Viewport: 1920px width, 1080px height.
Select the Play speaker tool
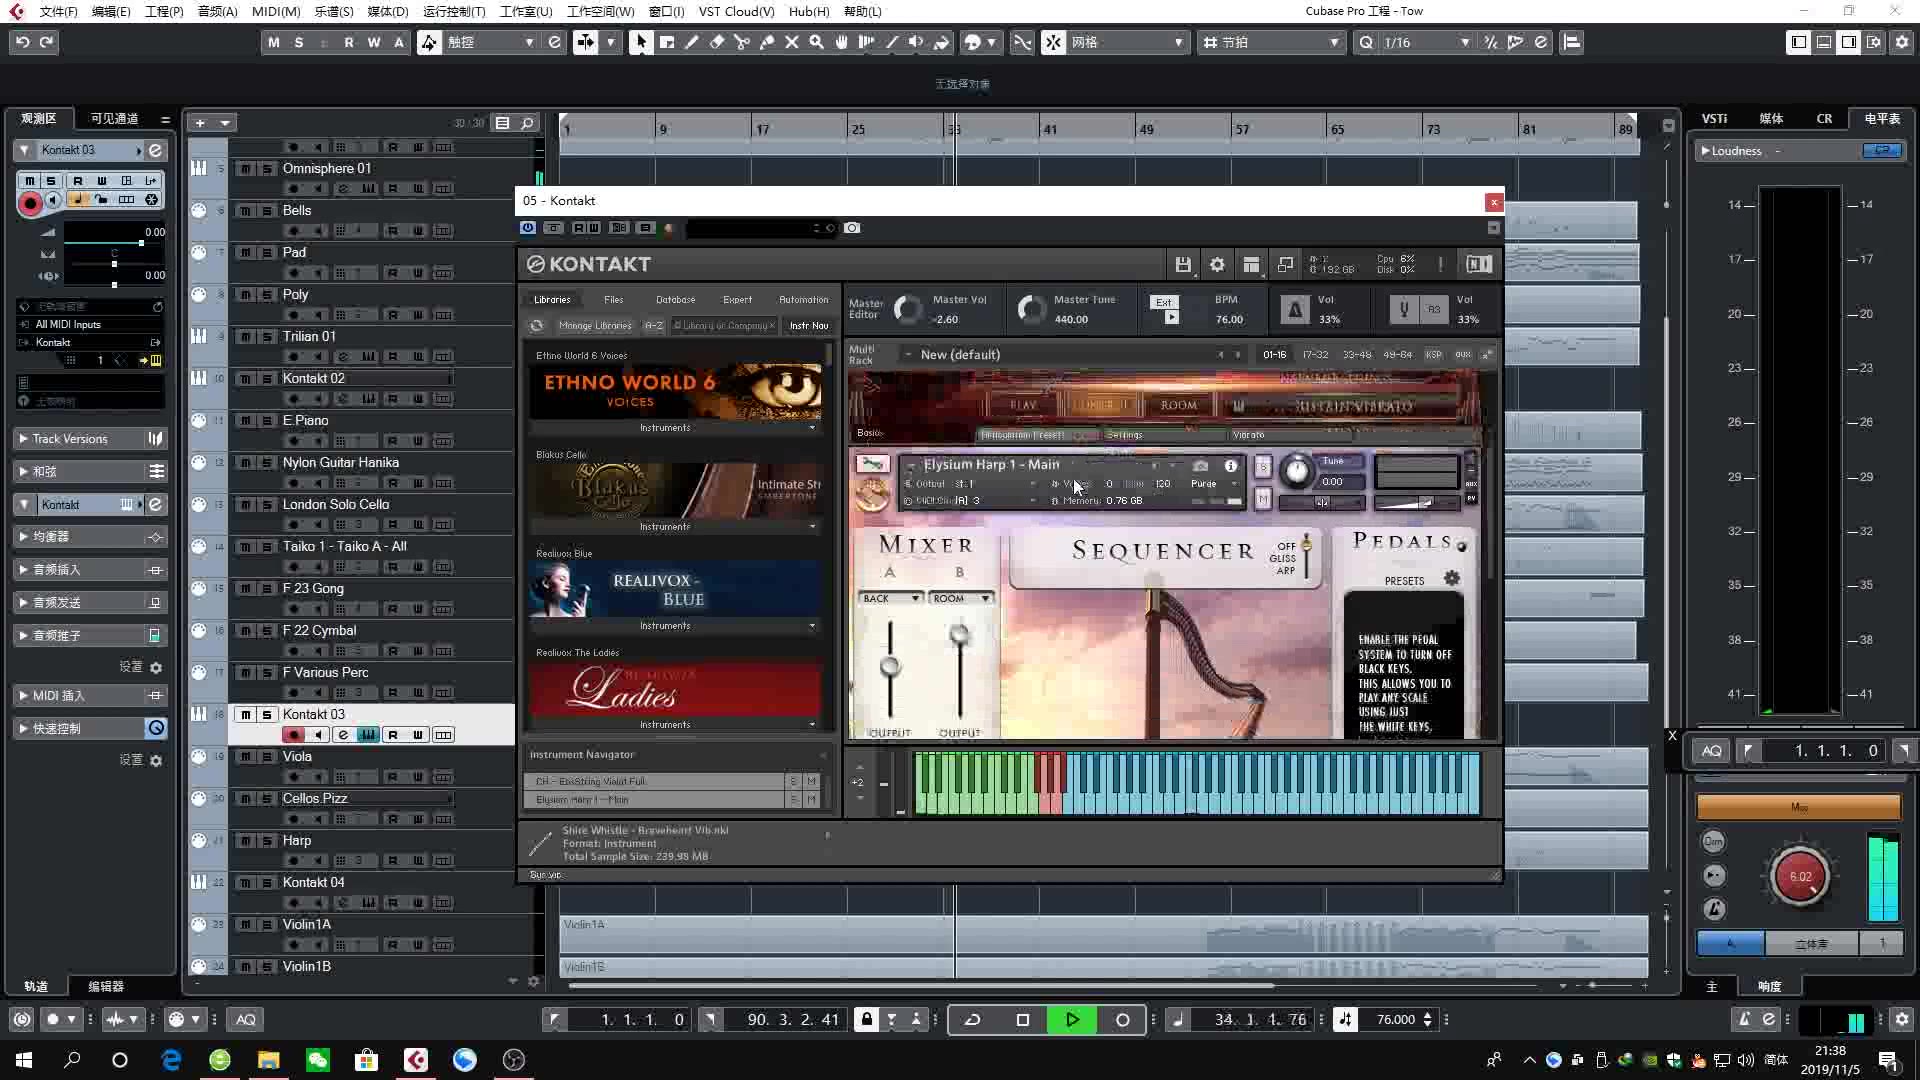click(x=916, y=42)
